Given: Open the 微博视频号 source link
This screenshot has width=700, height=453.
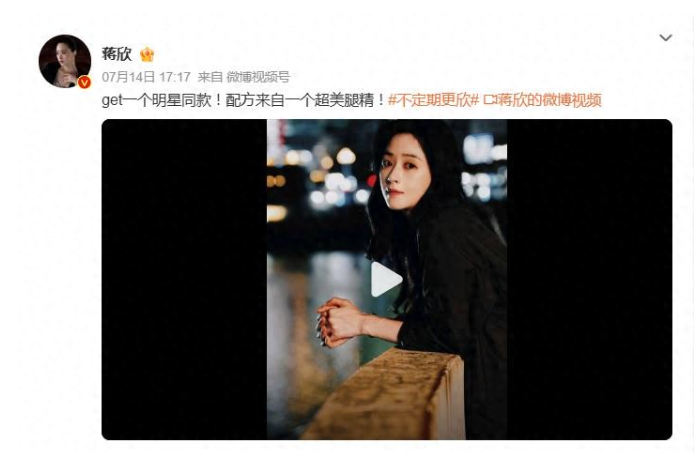Looking at the screenshot, I should (258, 77).
